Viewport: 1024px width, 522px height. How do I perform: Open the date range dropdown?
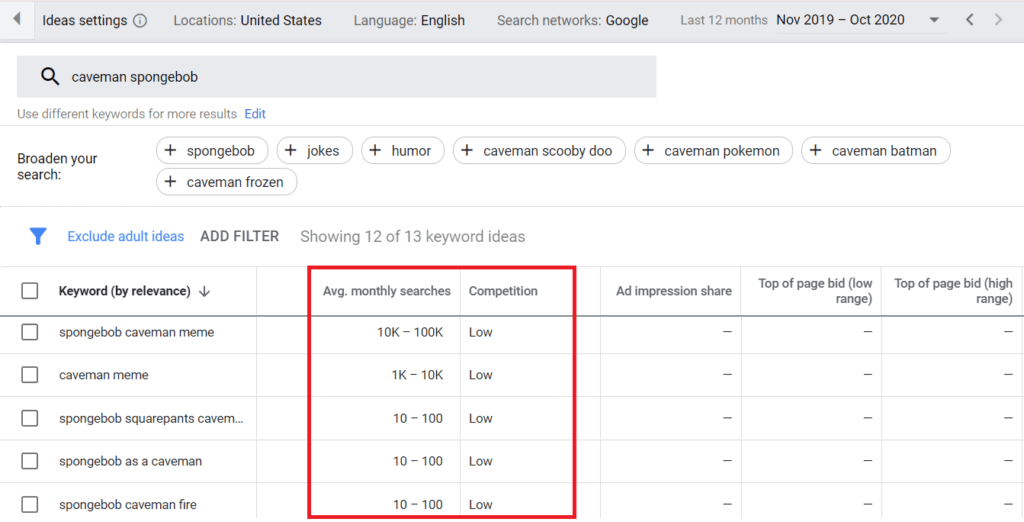click(934, 20)
